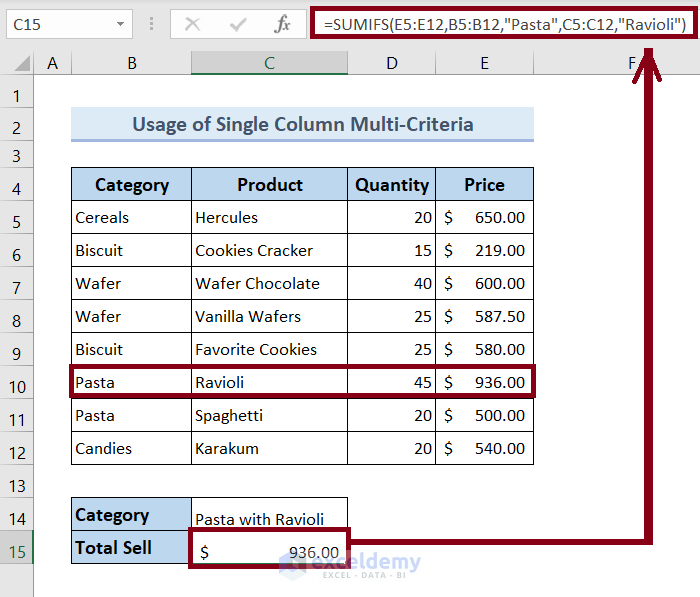Click the Total Sell result cell 936.00
Viewport: 700px width, 597px height.
(x=270, y=551)
